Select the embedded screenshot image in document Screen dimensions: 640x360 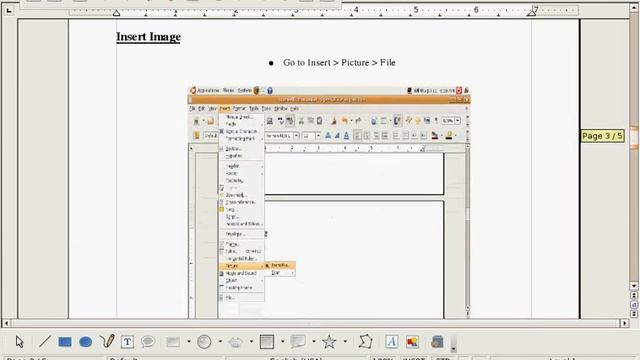point(329,202)
